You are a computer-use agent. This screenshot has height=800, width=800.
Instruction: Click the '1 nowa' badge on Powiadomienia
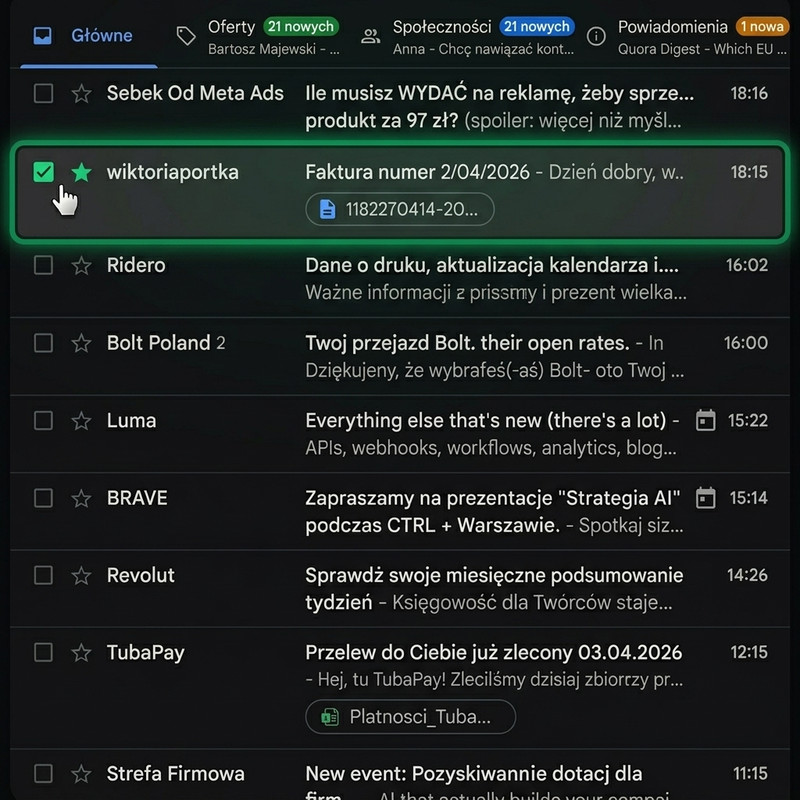click(x=763, y=27)
